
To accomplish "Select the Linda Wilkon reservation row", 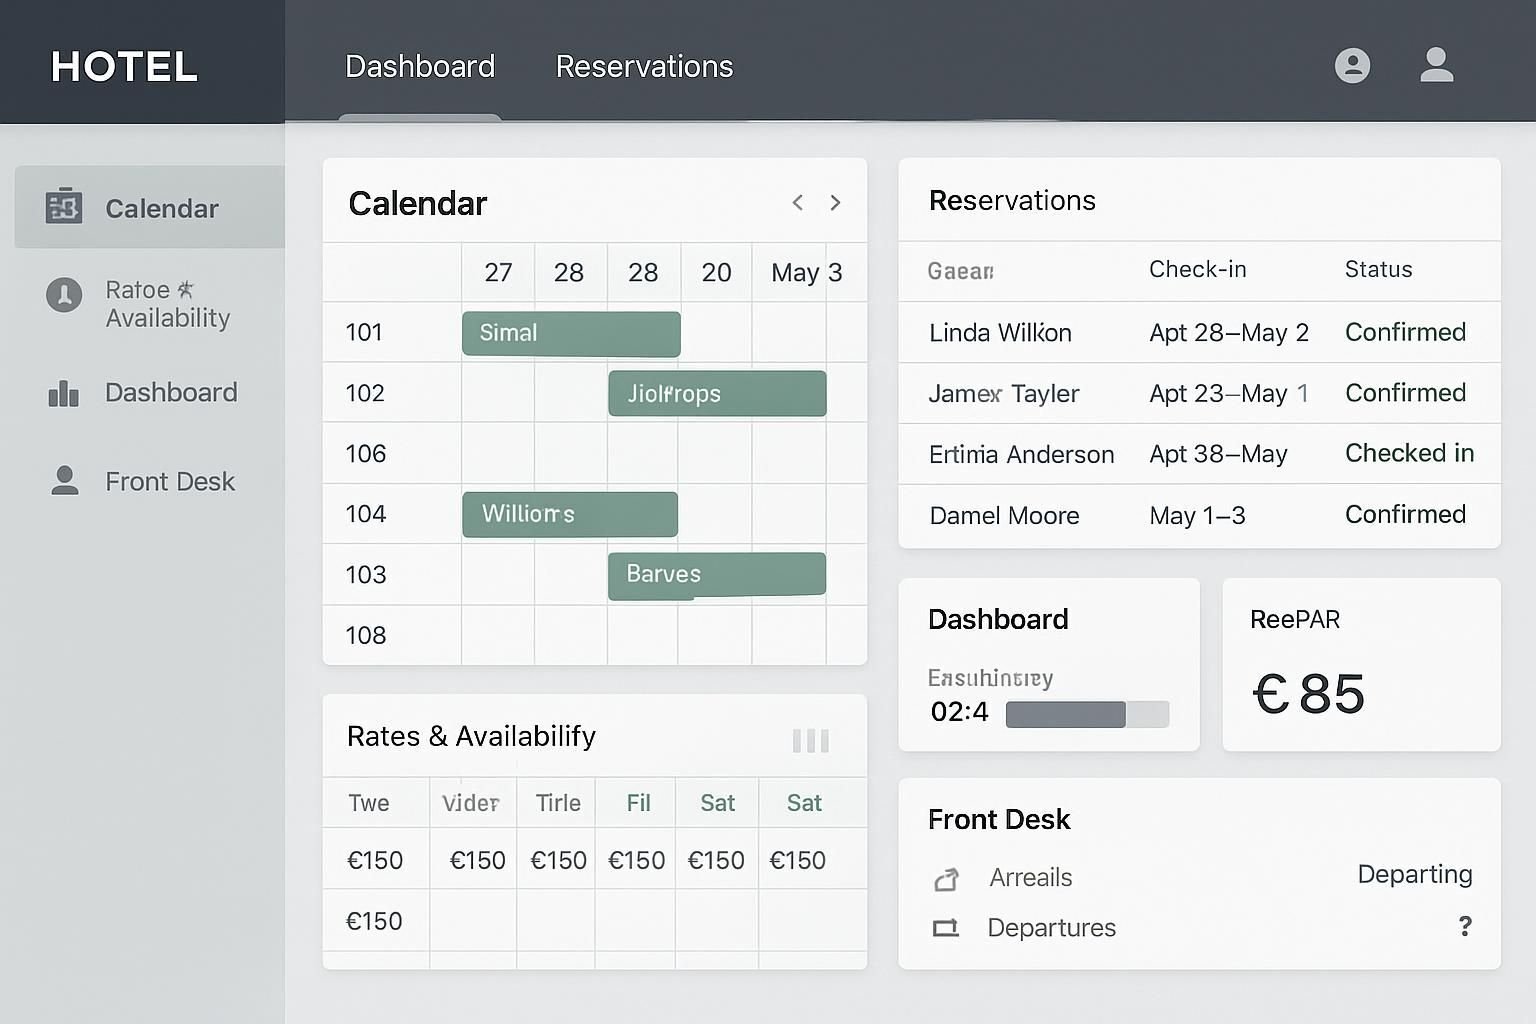I will click(x=1198, y=333).
